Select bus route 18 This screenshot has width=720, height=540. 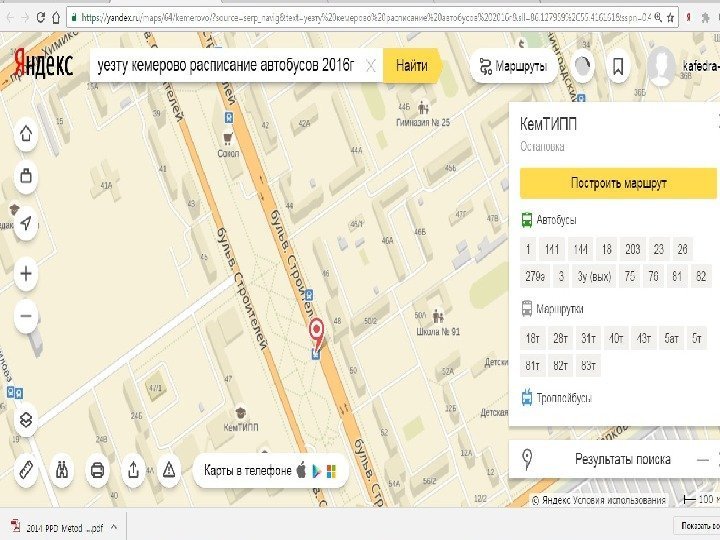607,249
